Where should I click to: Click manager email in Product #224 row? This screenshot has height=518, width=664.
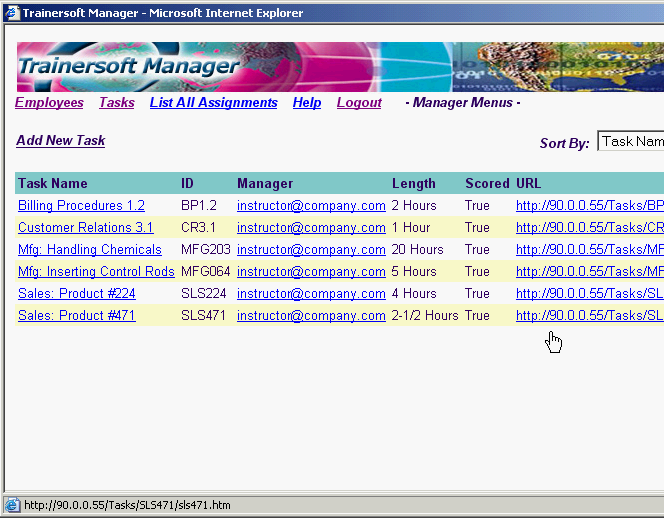[311, 294]
